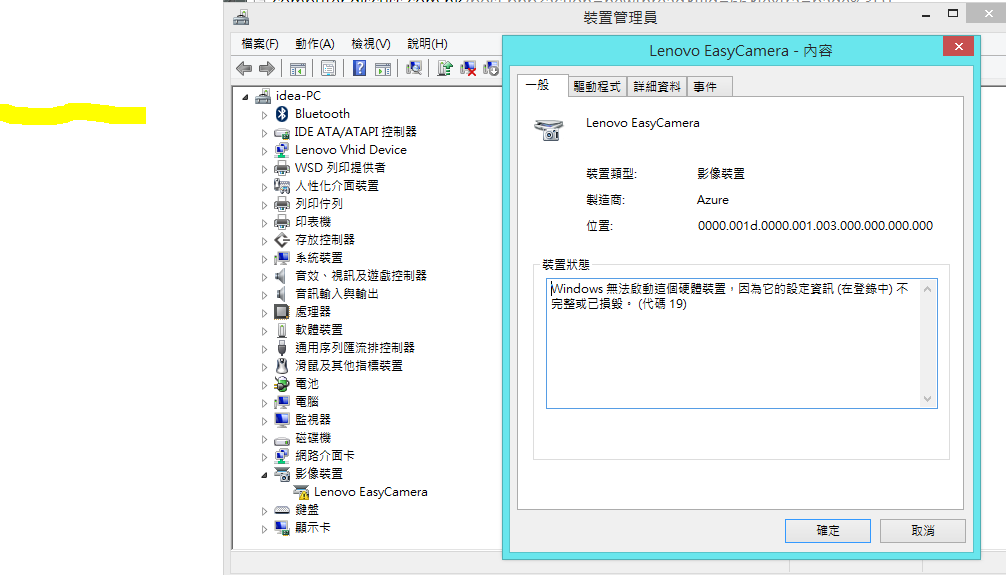Click the IDE ATA/ATAPI 控制器 icon
This screenshot has width=1006, height=575.
tap(282, 132)
